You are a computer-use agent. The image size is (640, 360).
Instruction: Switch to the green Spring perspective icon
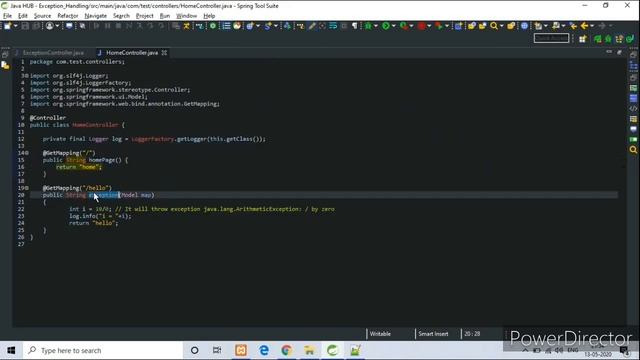598,39
